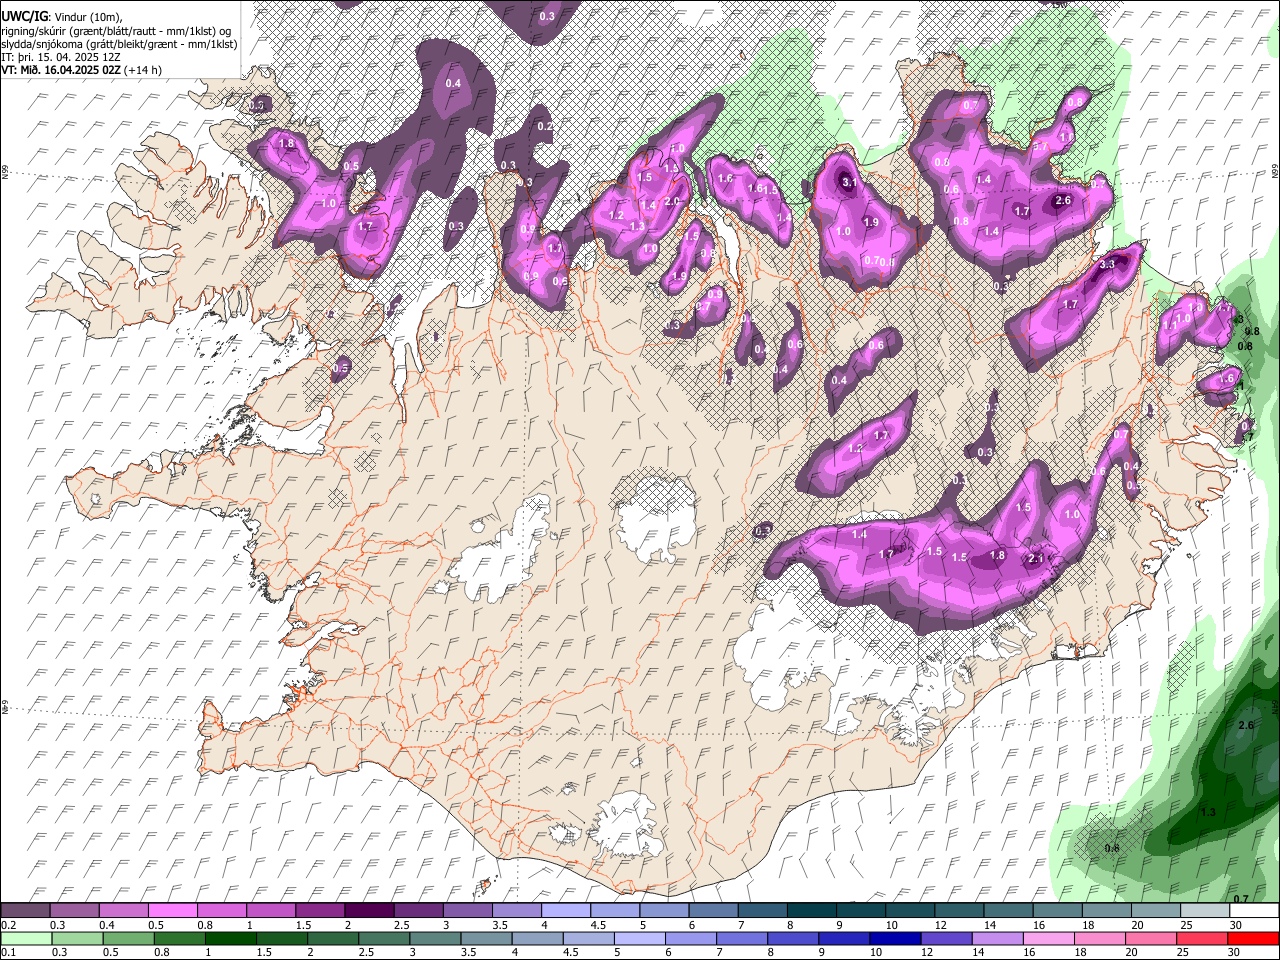Click the 'slydda/snjókoma' legend description line
Screen dimensions: 1280x960
pos(119,44)
